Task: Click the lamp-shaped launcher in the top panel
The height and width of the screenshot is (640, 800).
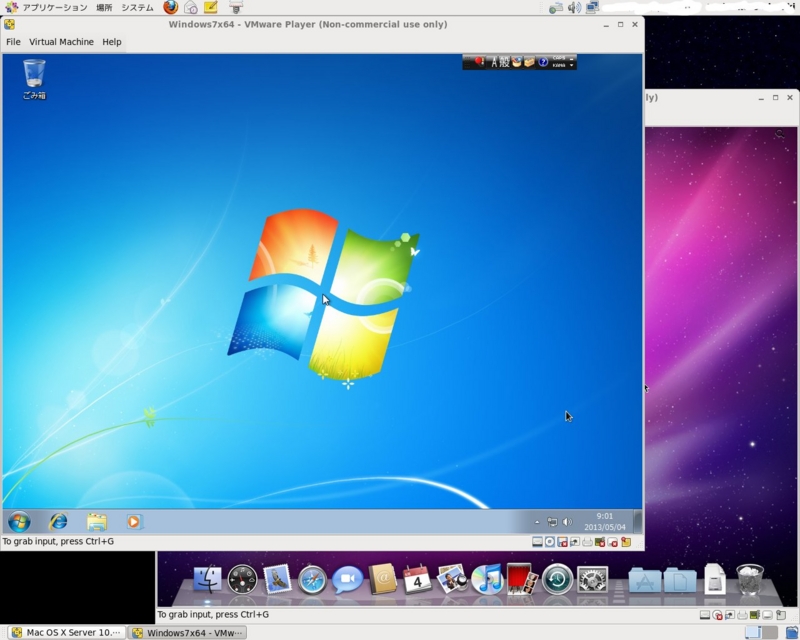Action: pyautogui.click(x=236, y=7)
